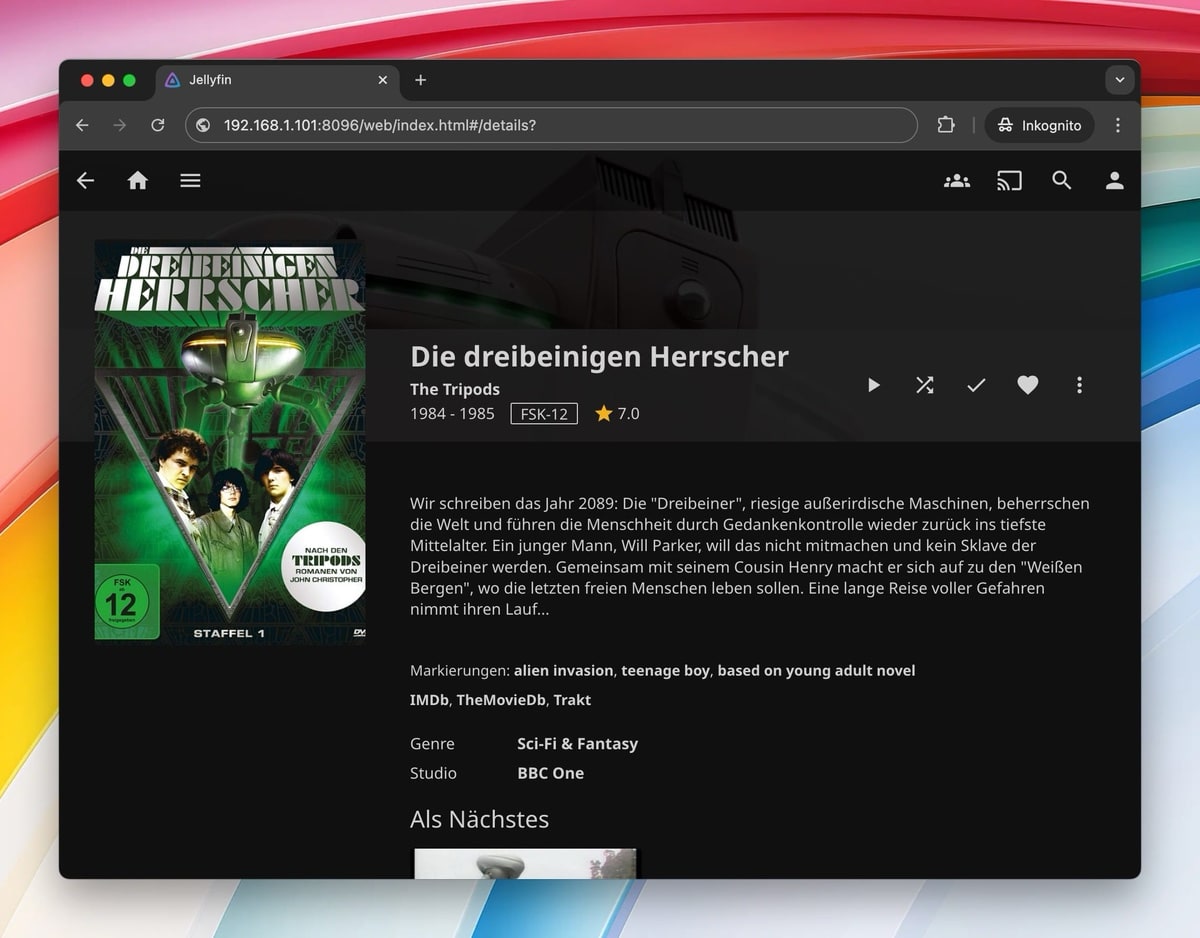Open the IMDb link
Screen dimensions: 1200x938
[429, 700]
